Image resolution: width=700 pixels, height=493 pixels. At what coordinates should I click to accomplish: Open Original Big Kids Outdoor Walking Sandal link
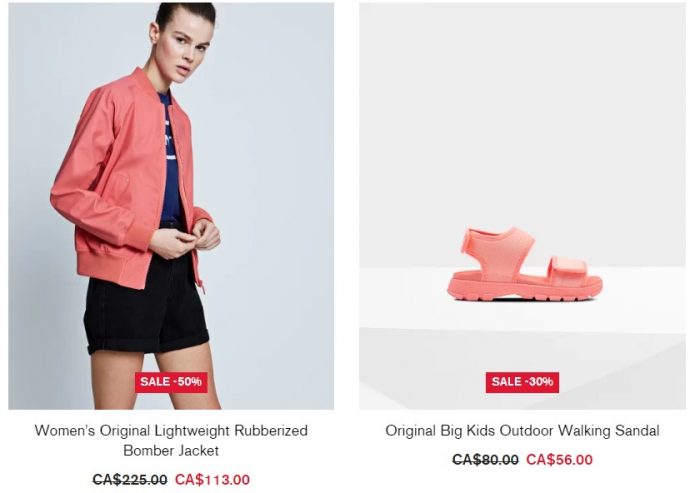pyautogui.click(x=522, y=430)
